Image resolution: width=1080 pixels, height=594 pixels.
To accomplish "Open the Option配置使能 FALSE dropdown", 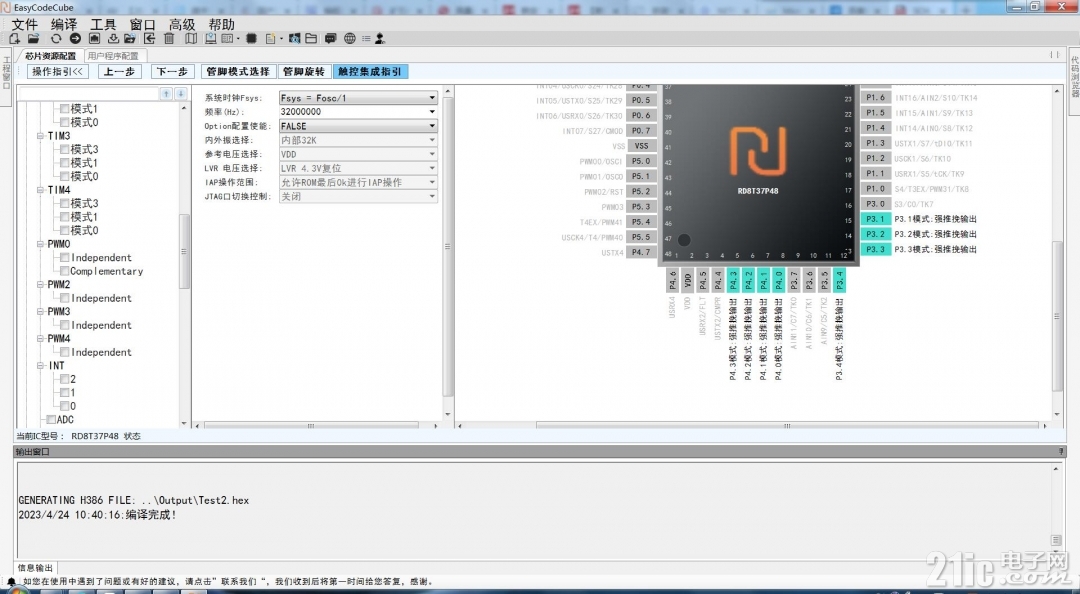I will 358,126.
